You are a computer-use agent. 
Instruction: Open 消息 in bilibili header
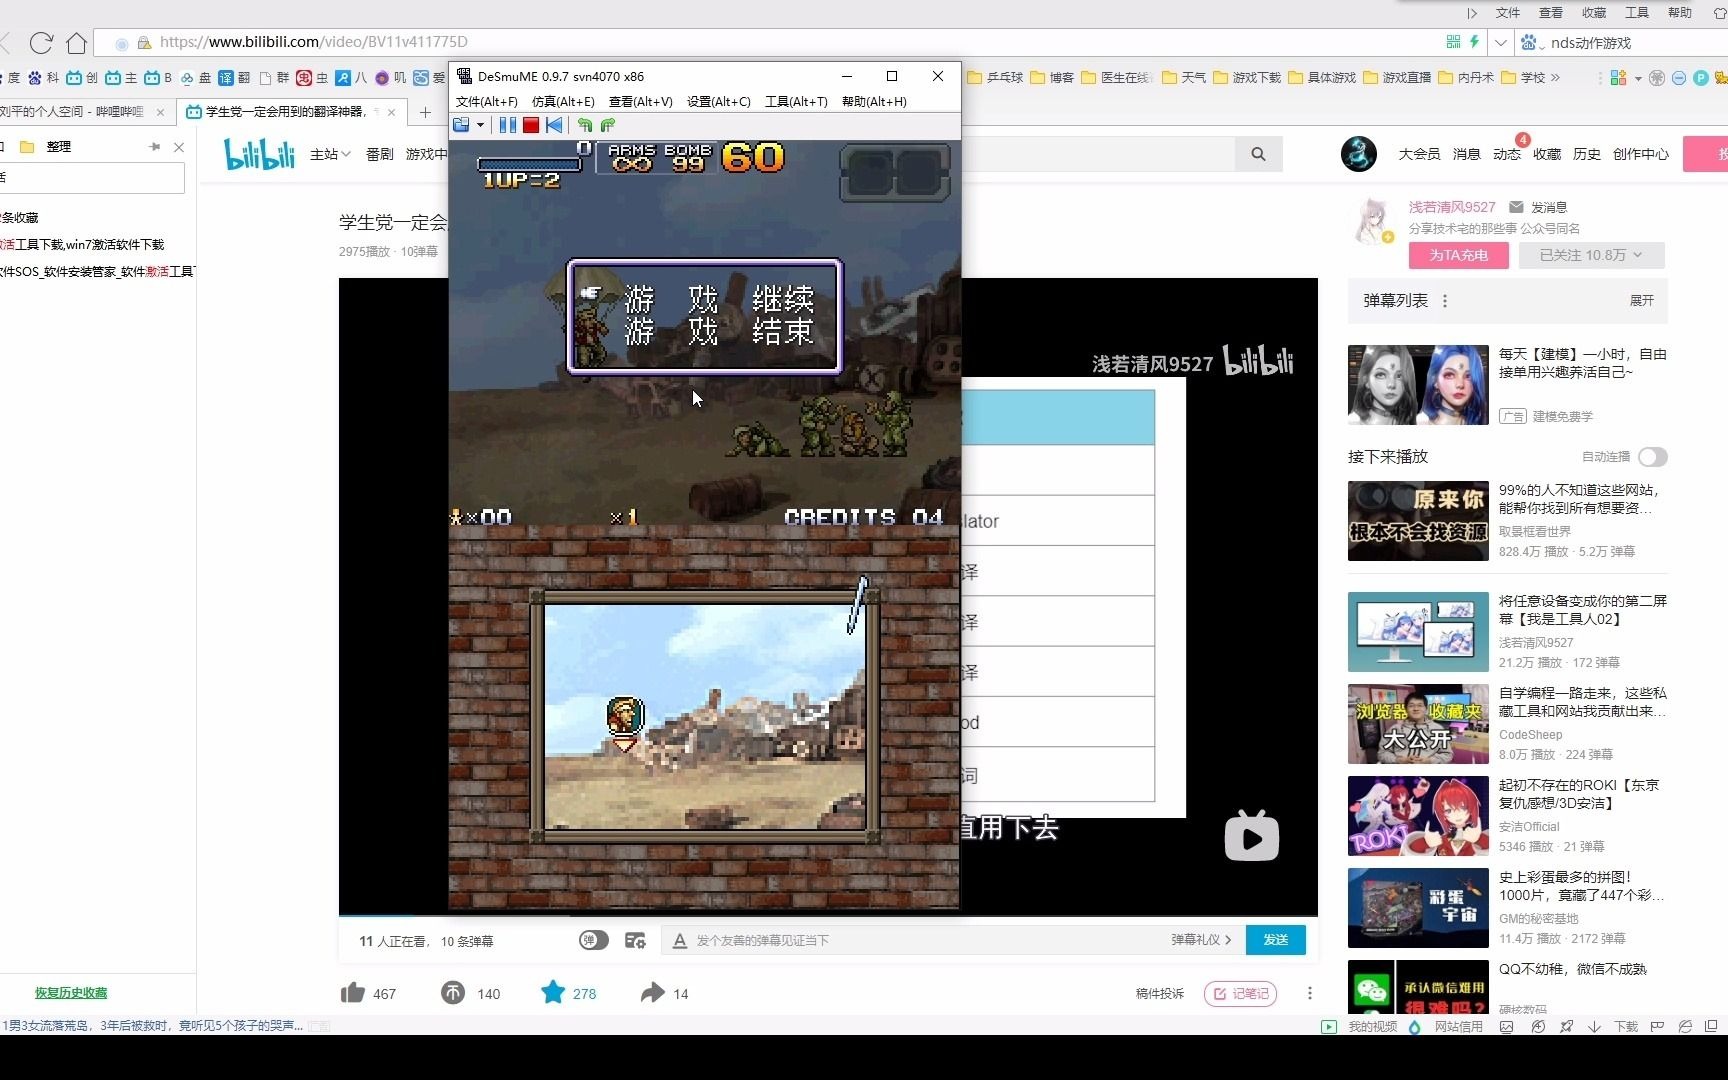[x=1467, y=154]
